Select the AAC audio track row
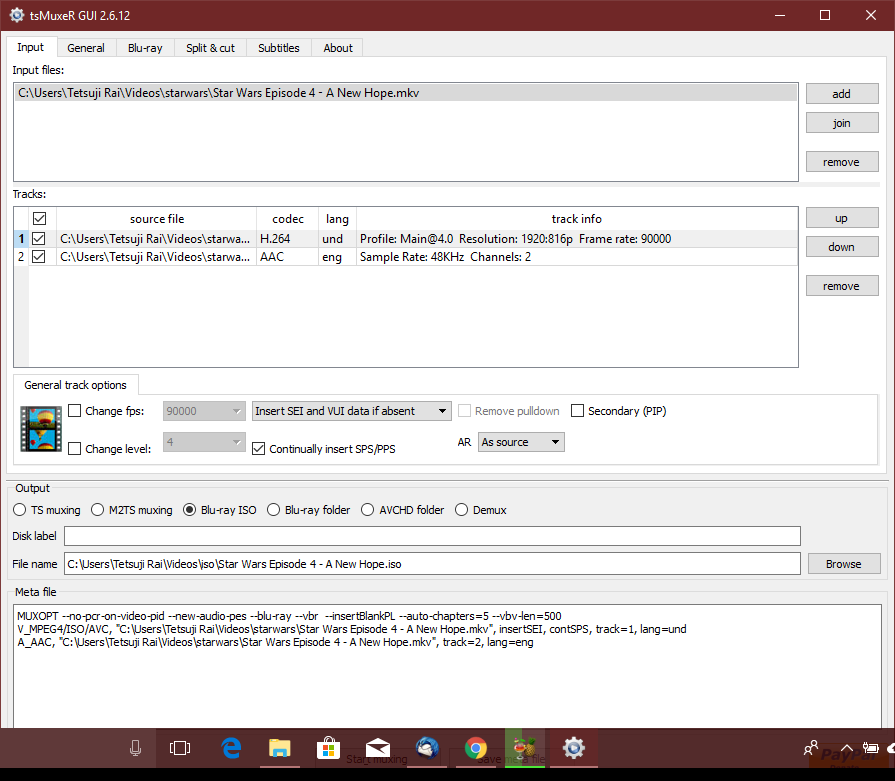This screenshot has width=895, height=781. click(406, 257)
